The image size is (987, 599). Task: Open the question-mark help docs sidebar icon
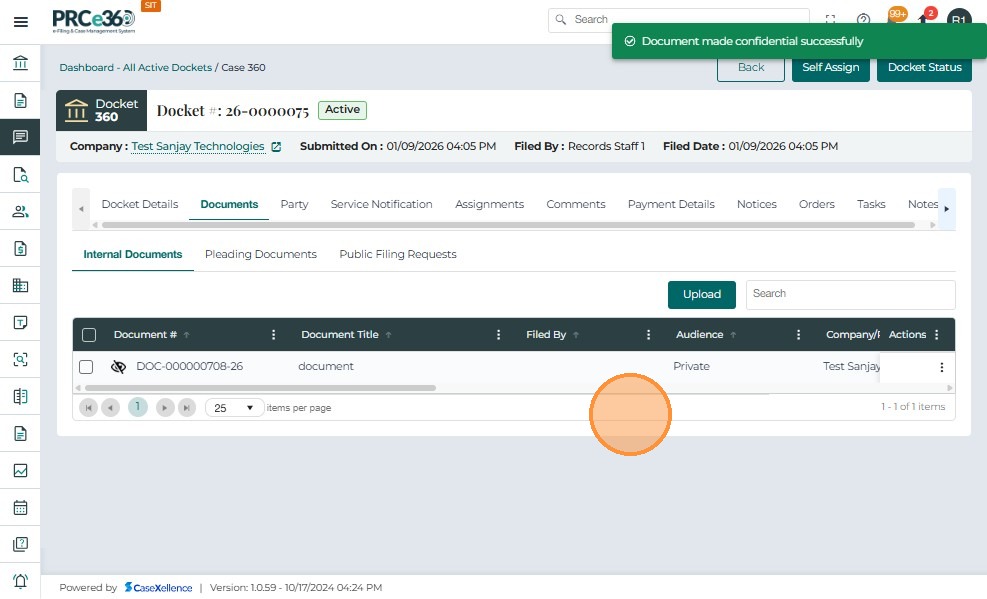coord(20,544)
